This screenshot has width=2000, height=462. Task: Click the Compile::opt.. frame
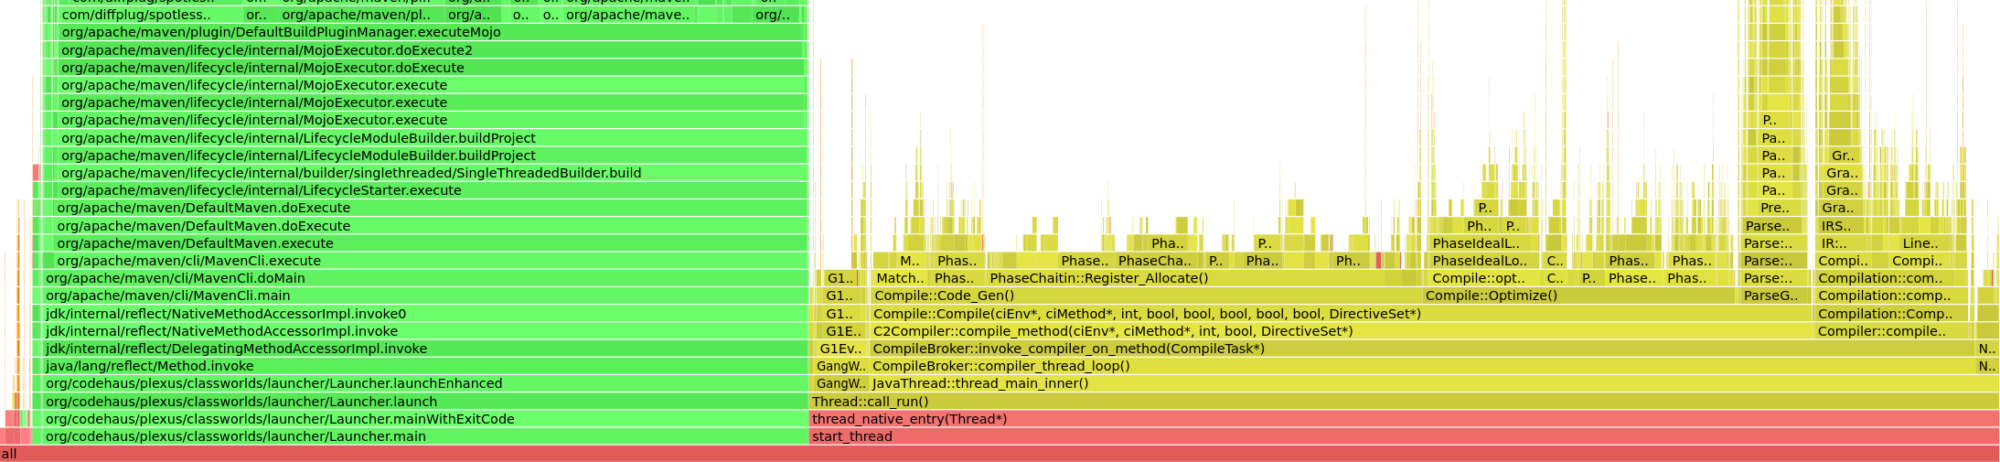click(x=1484, y=278)
